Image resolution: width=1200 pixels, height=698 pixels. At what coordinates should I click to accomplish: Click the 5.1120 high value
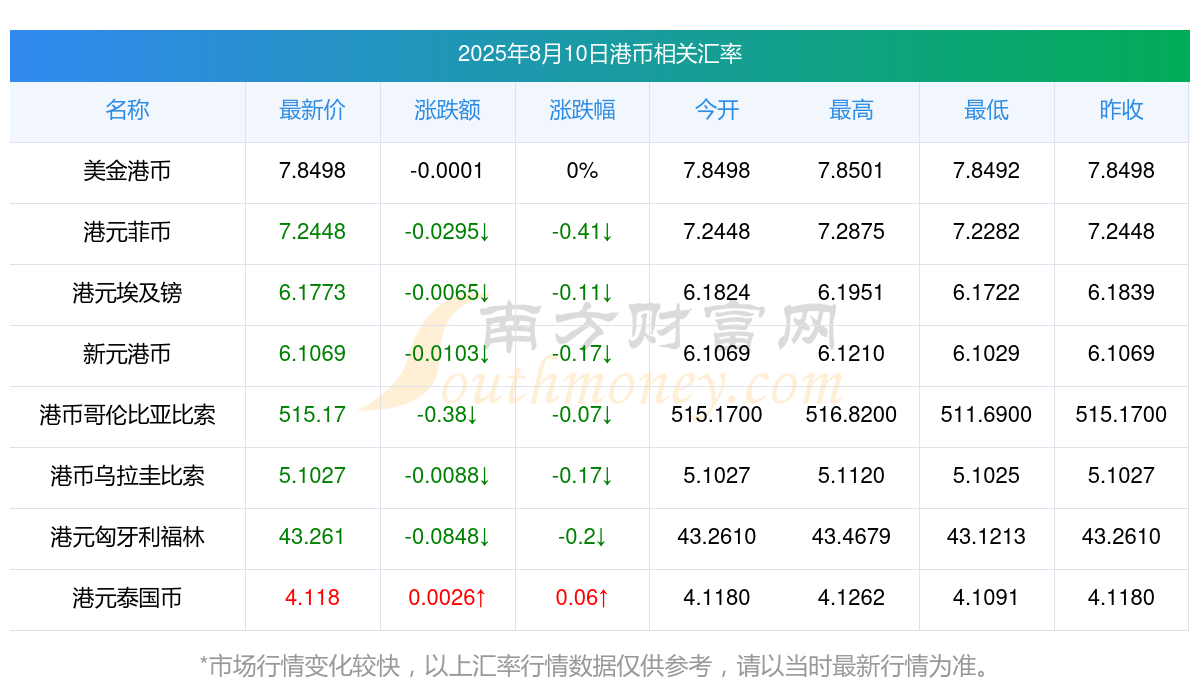tap(851, 476)
